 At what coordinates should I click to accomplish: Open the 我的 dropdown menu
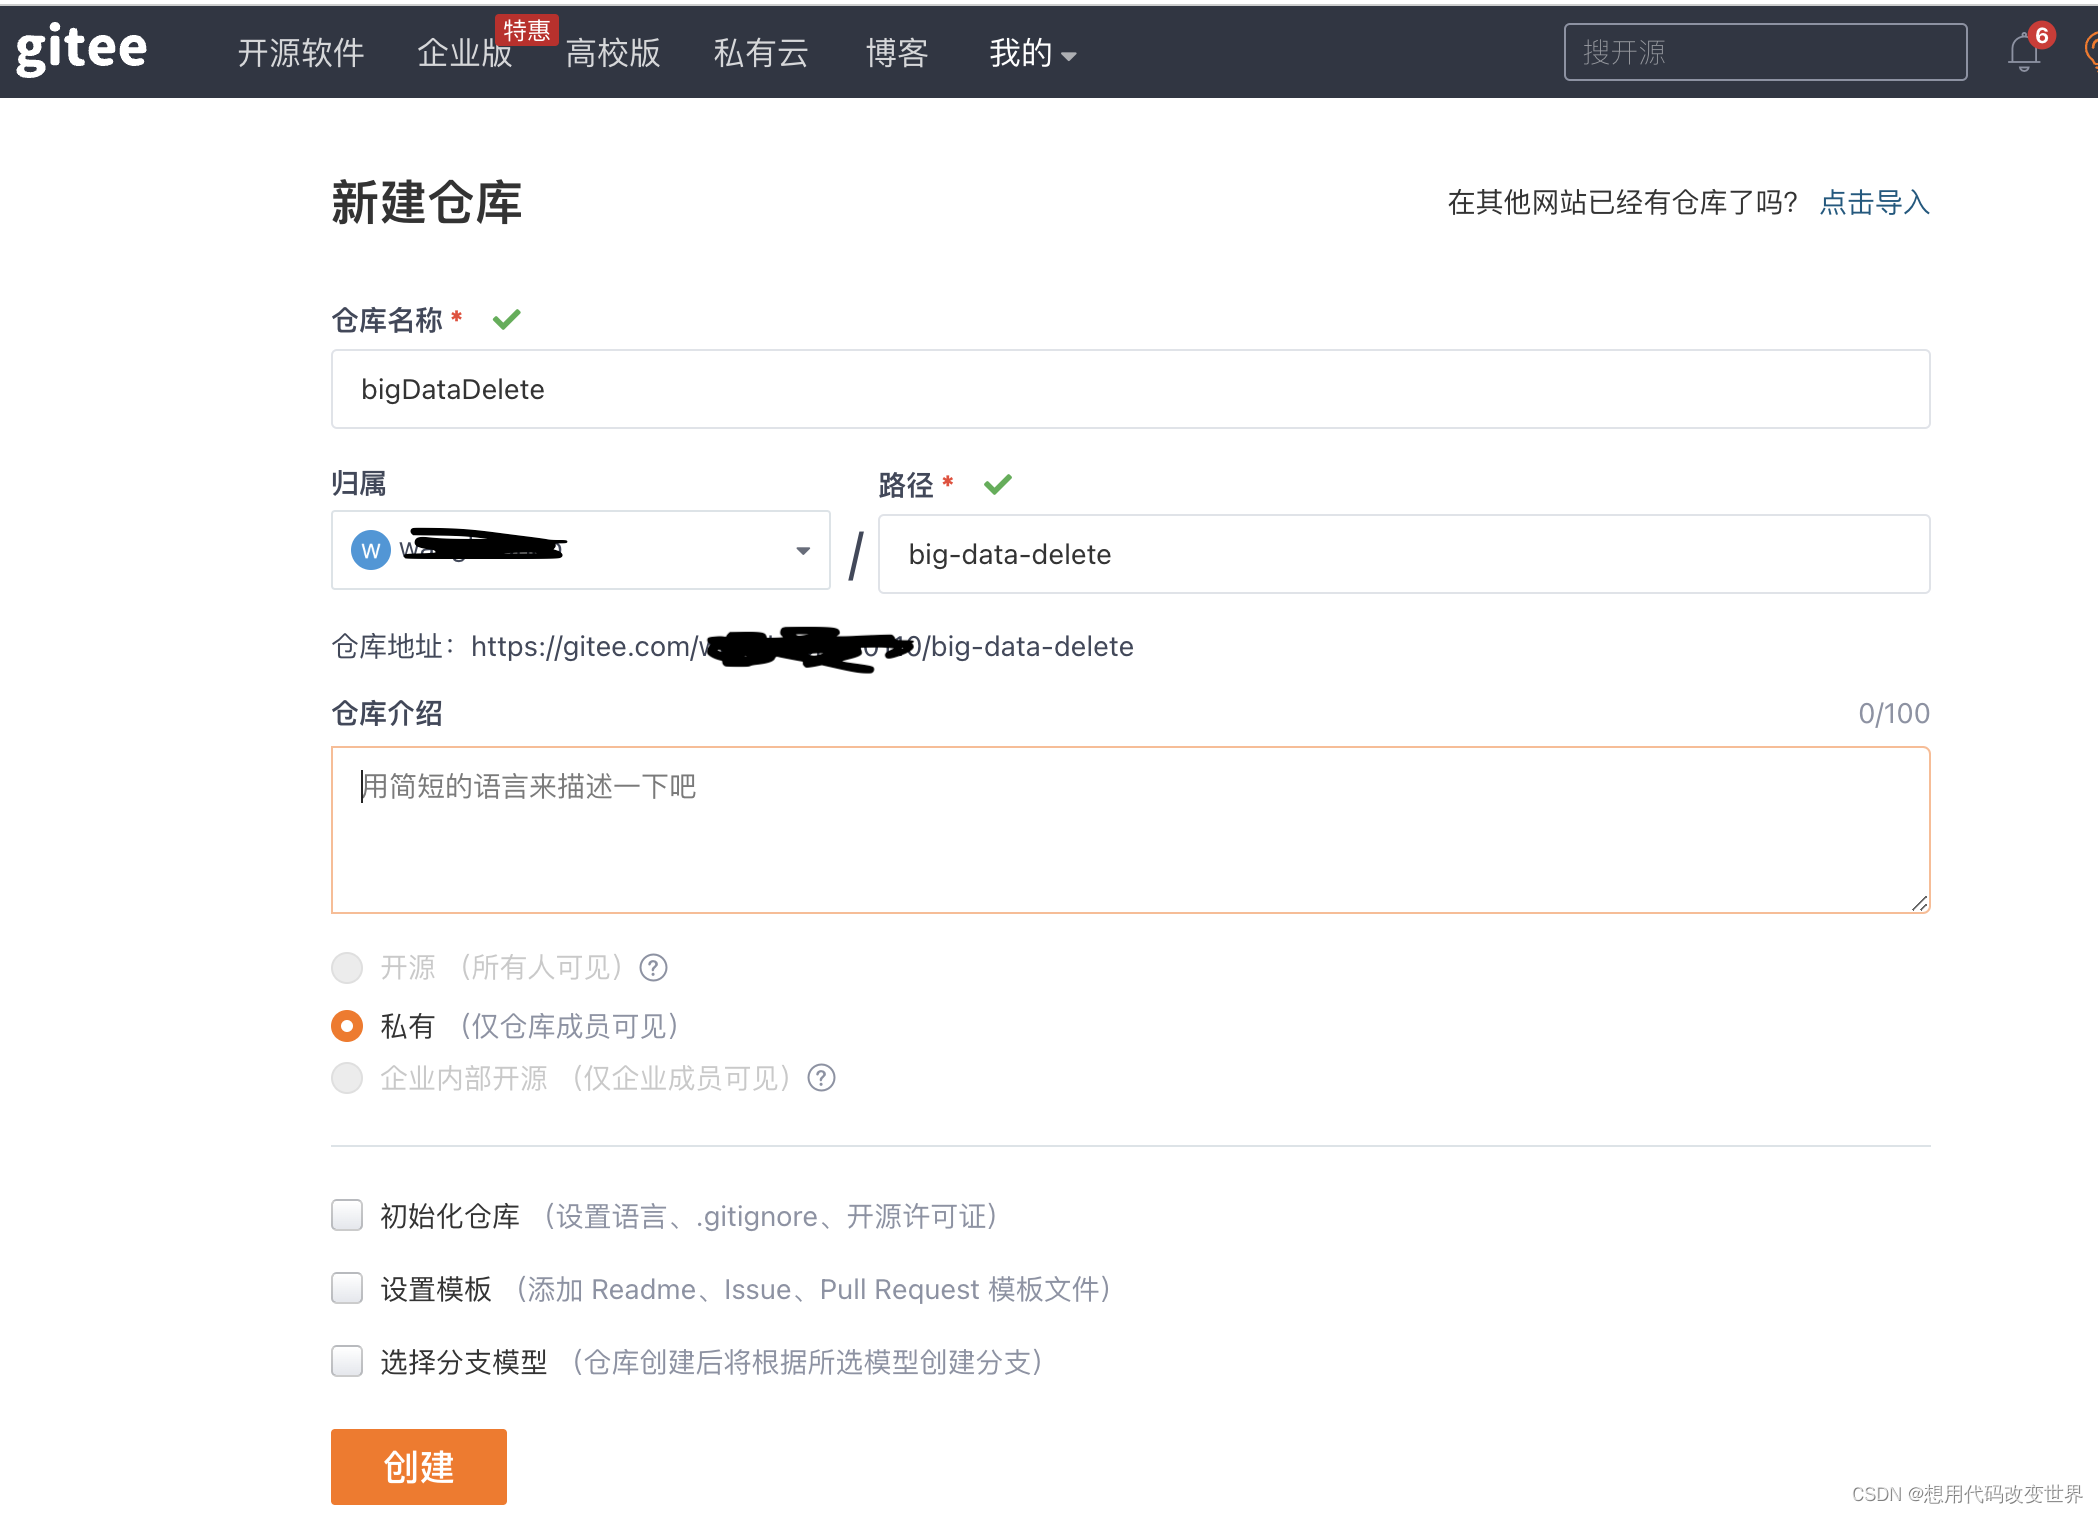pyautogui.click(x=1032, y=53)
